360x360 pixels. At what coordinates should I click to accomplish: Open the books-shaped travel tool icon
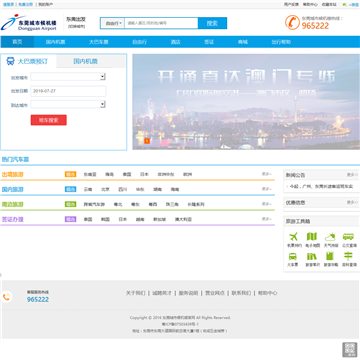pos(312,256)
